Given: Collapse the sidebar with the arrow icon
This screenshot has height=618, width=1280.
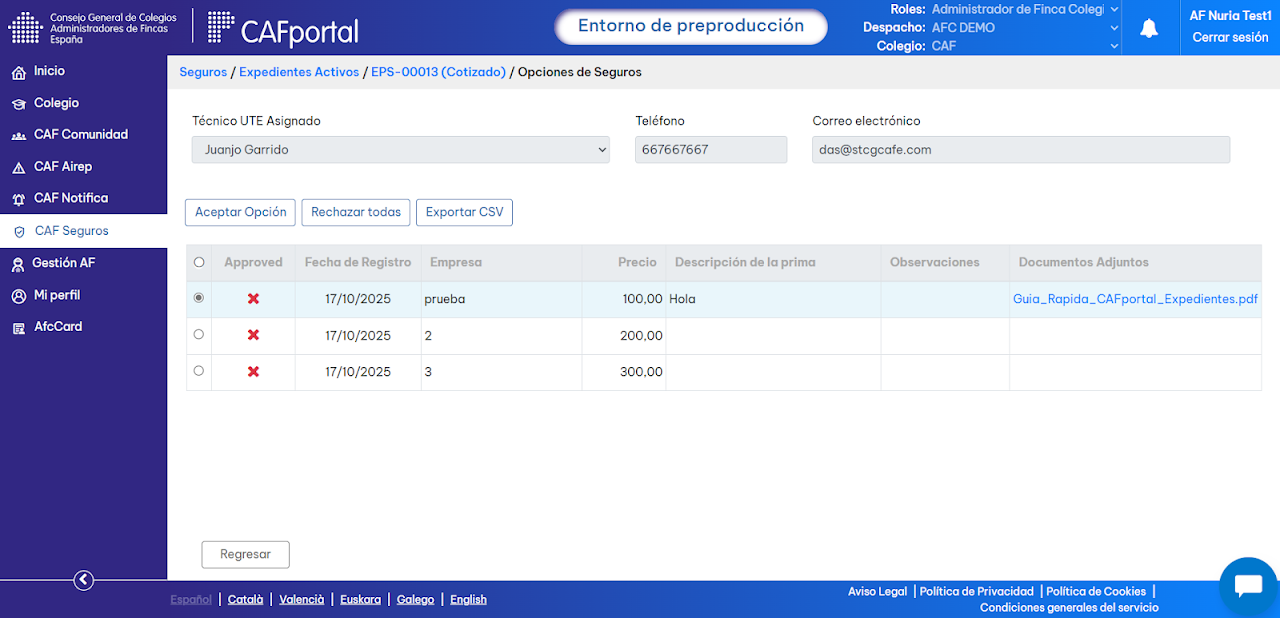Looking at the screenshot, I should coord(84,580).
